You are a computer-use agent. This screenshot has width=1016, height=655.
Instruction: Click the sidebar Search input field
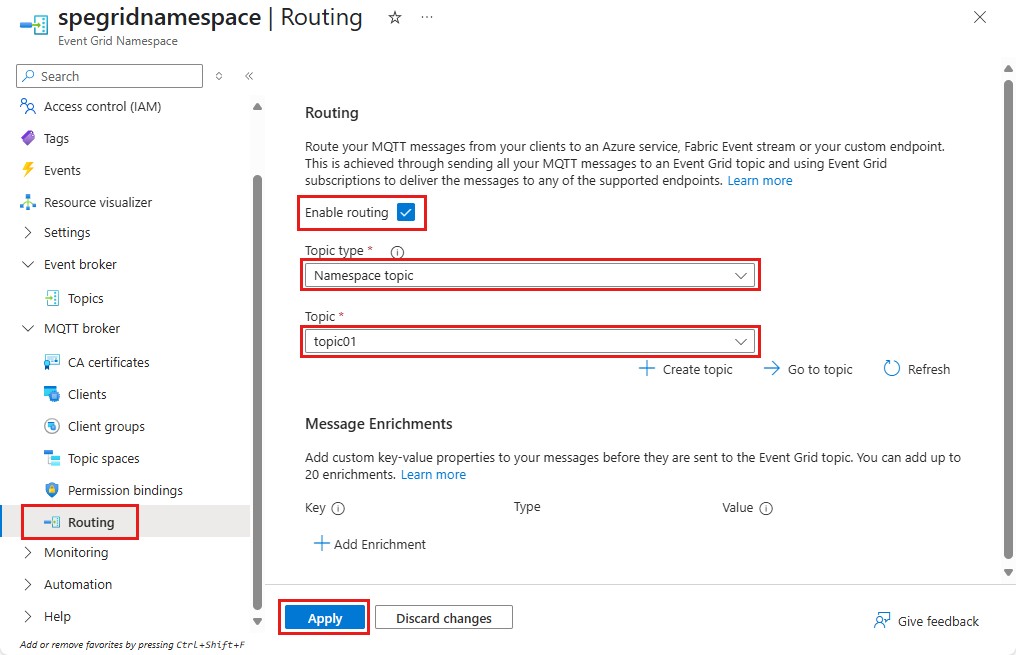[x=110, y=76]
